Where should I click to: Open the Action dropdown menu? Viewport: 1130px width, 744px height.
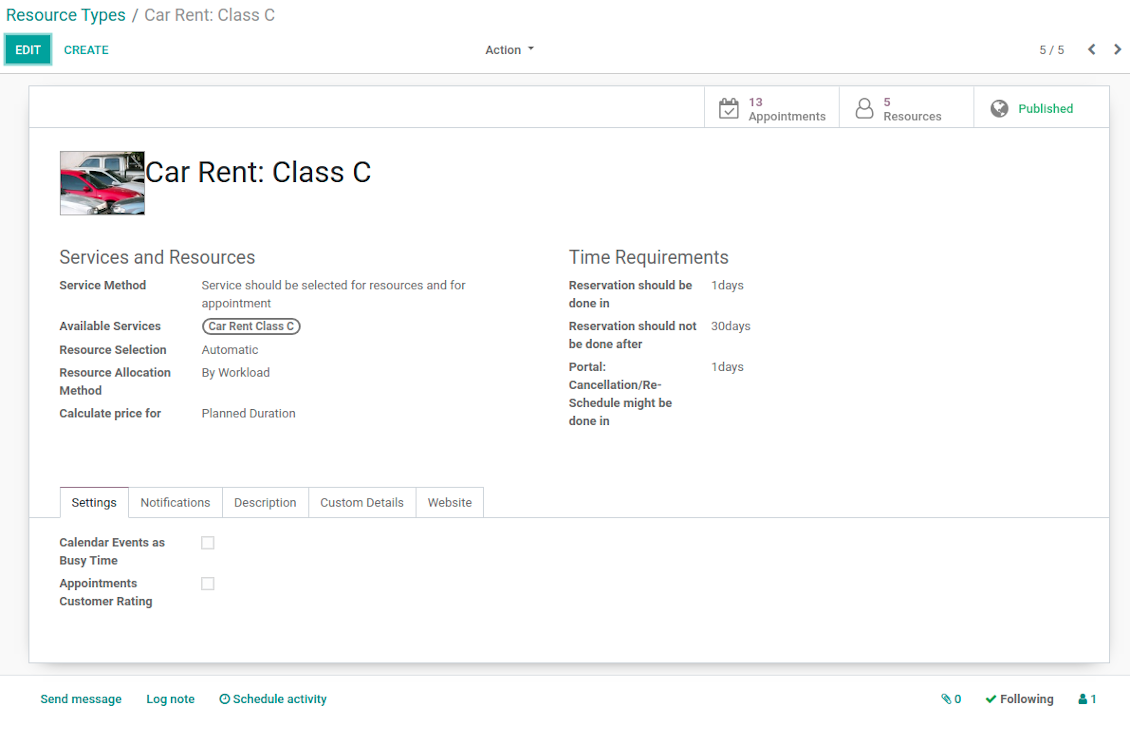pos(510,50)
